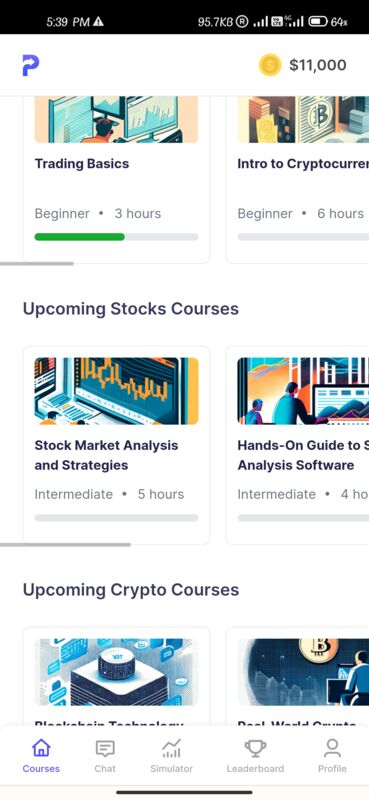Screen dimensions: 369x800
Task: Tap the gold coin balance icon
Action: pyautogui.click(x=270, y=65)
